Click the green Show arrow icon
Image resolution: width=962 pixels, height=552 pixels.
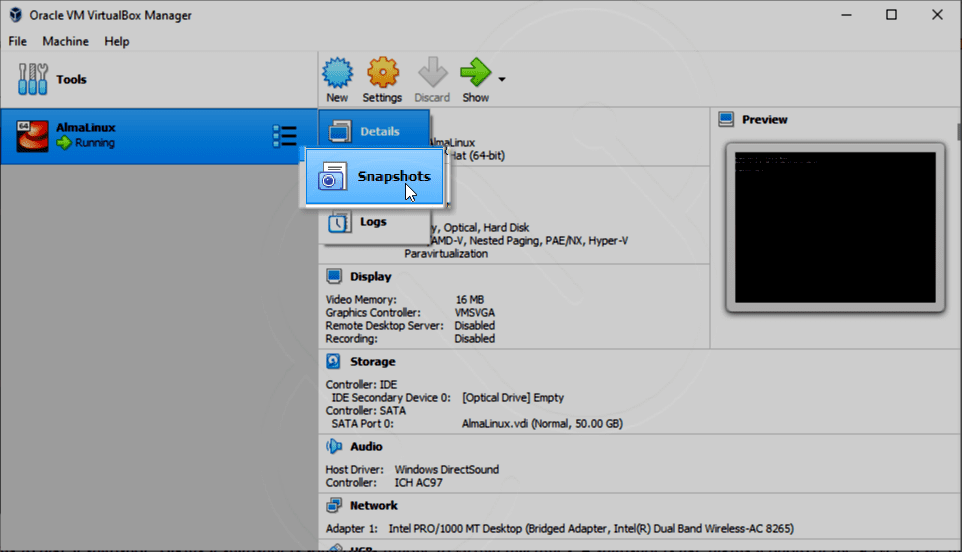coord(475,73)
